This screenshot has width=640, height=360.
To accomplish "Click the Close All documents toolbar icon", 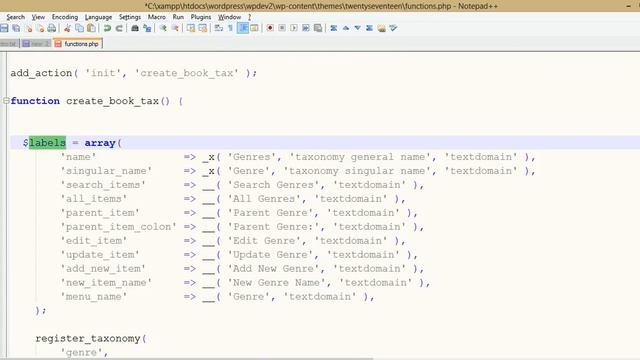I will coord(40,28).
